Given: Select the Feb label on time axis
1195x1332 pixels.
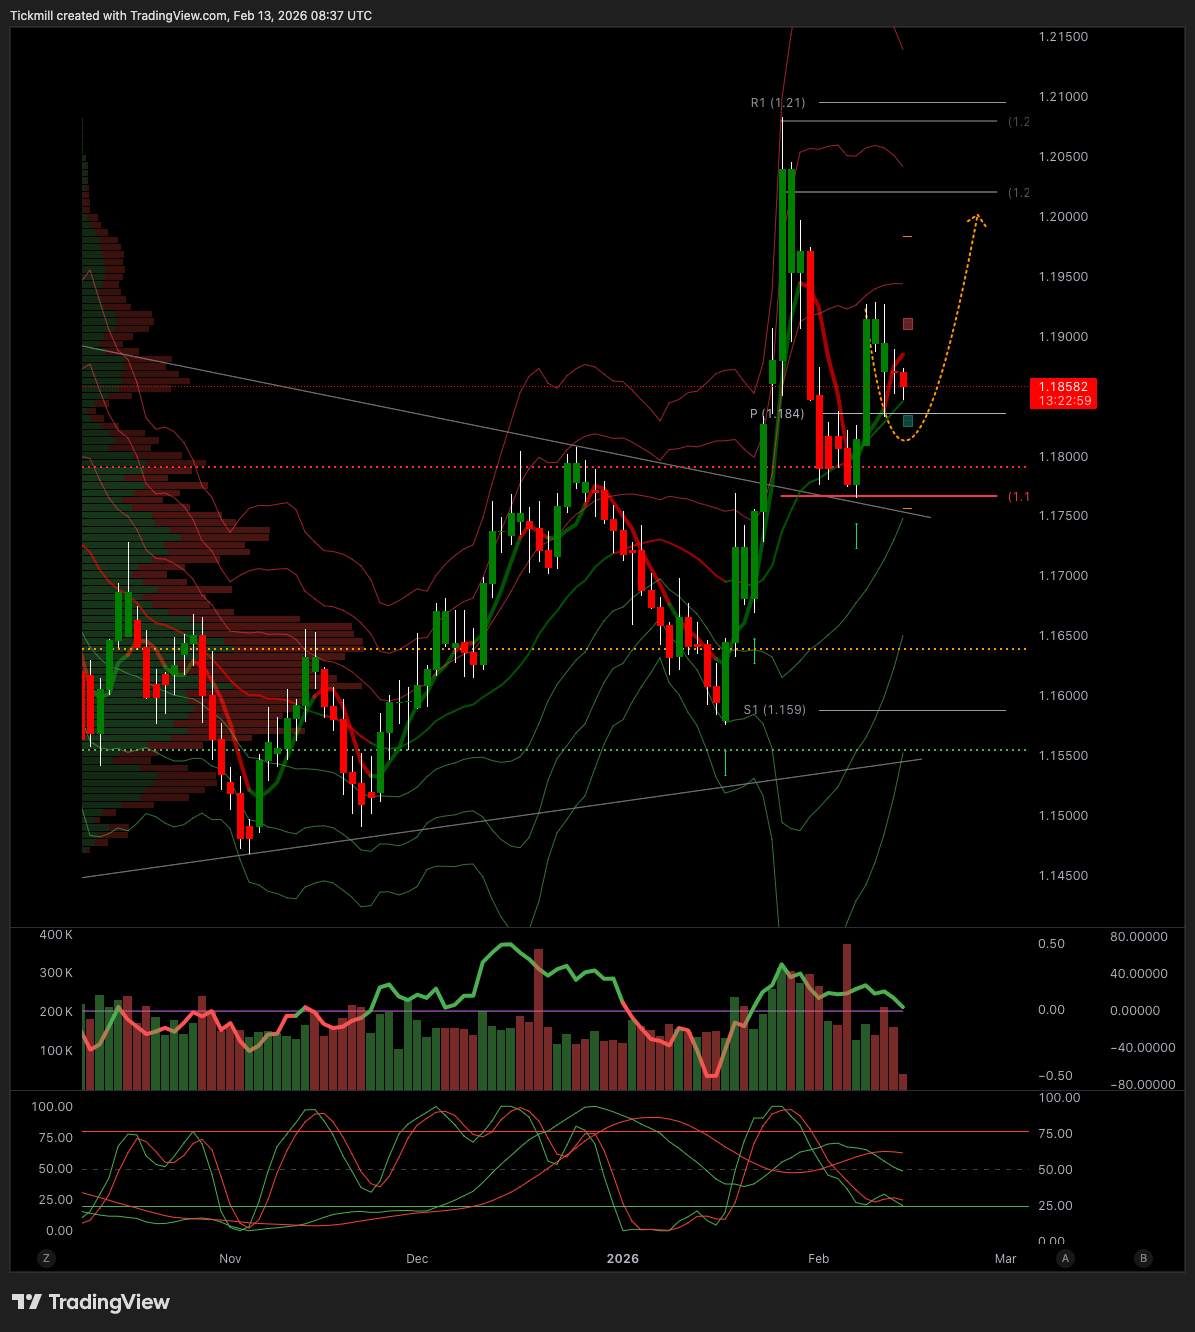Looking at the screenshot, I should 818,1259.
